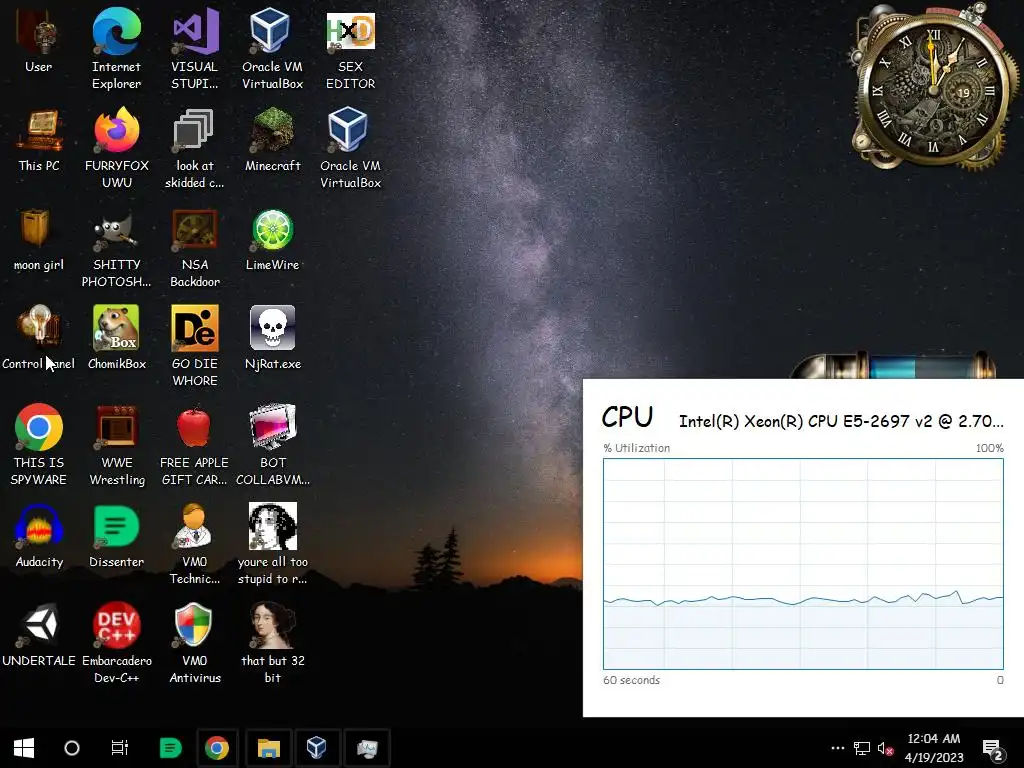
Task: Switch to VirtualBox on the taskbar
Action: point(317,748)
